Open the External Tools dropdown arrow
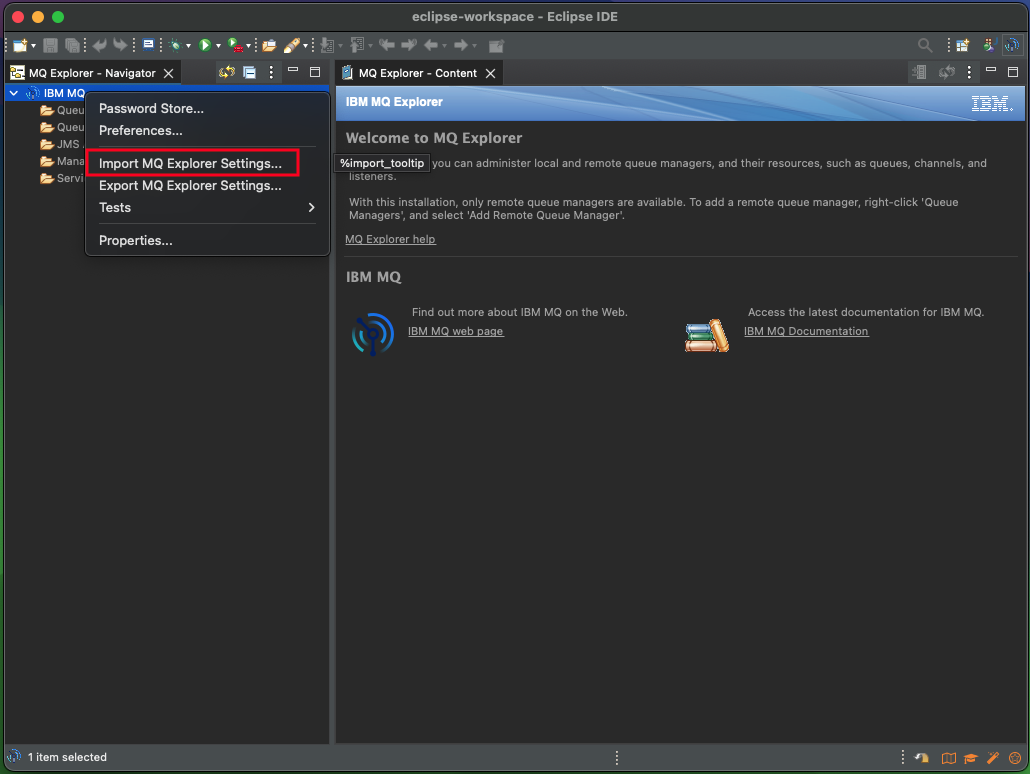Viewport: 1030px width, 774px height. pyautogui.click(x=248, y=46)
